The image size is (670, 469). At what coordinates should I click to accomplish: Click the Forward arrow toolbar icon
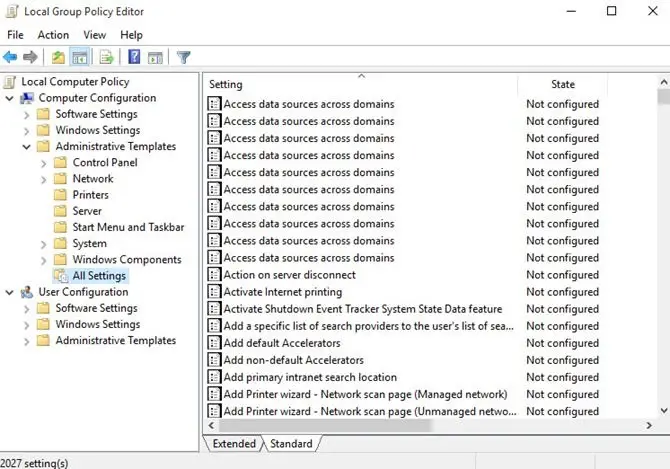click(30, 57)
